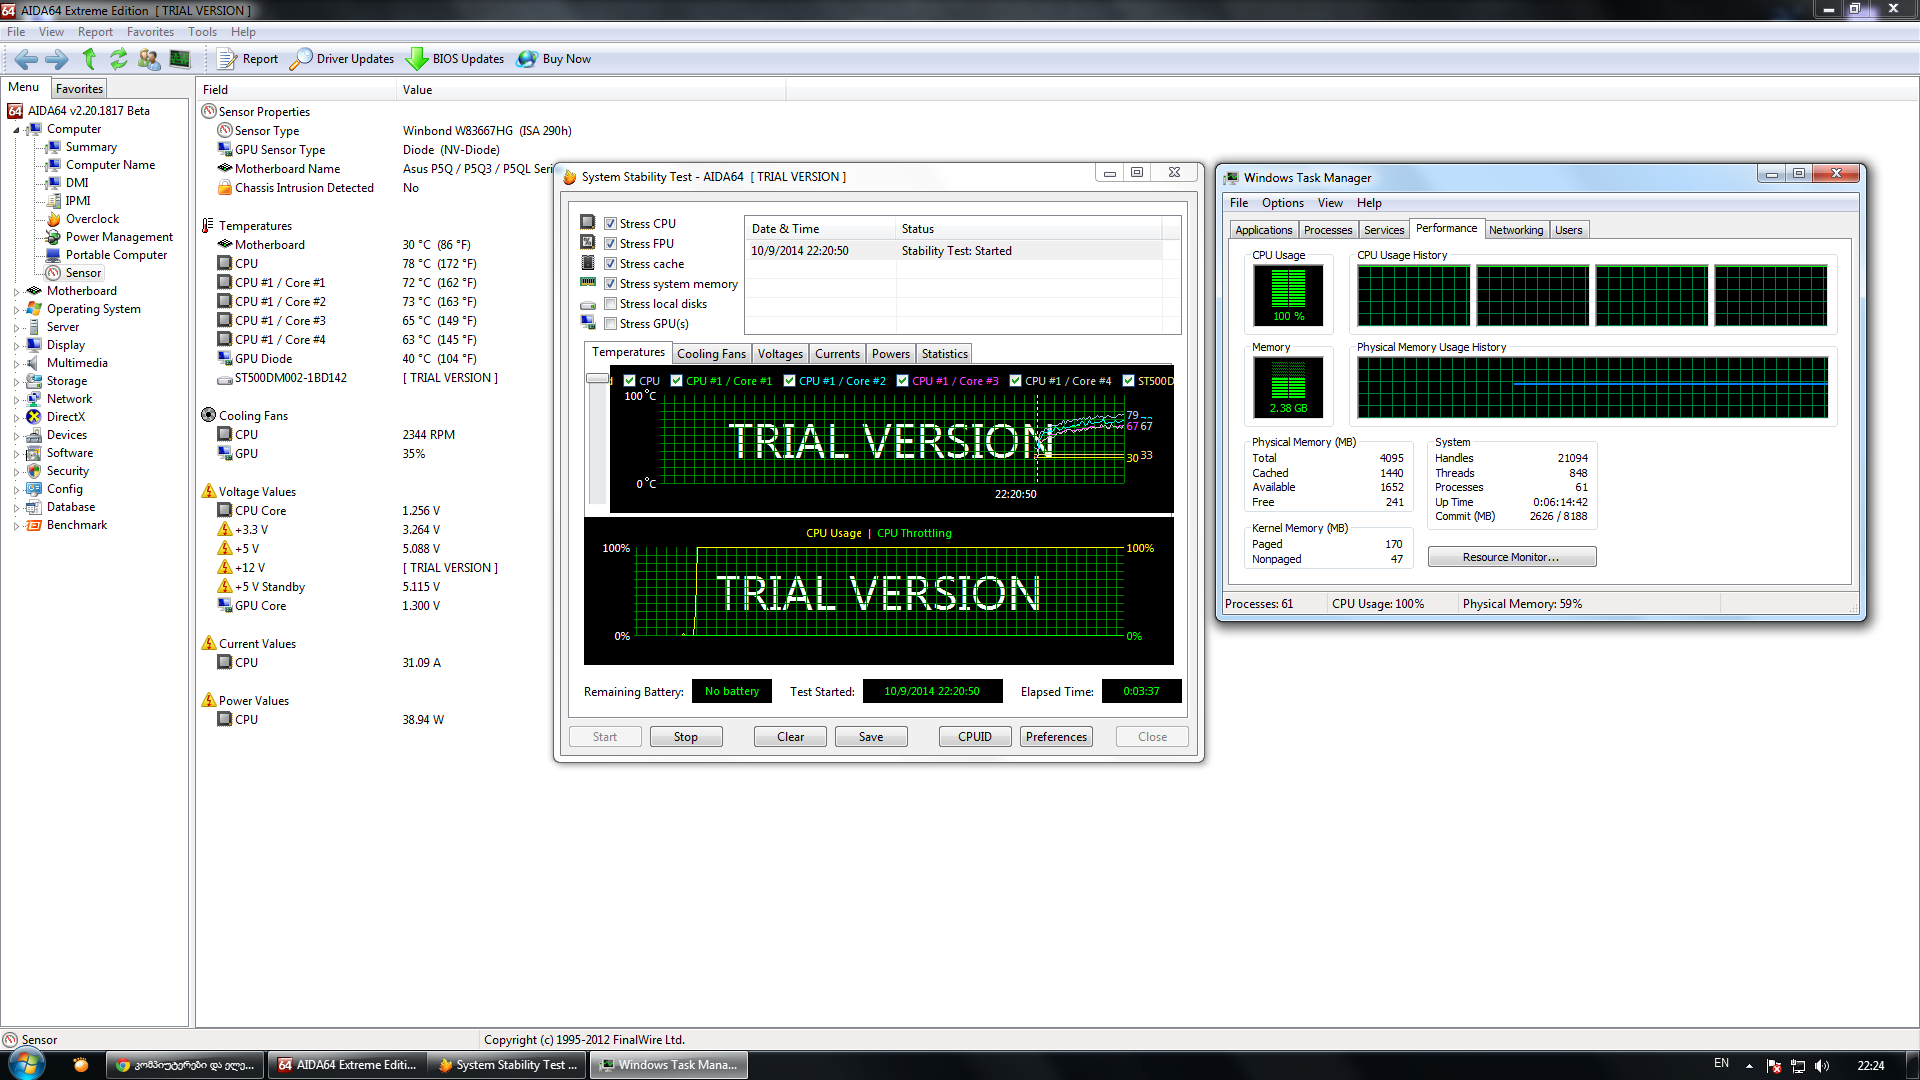Viewport: 1920px width, 1080px height.
Task: Open BIOS Updates with green arrow
Action: (x=455, y=59)
